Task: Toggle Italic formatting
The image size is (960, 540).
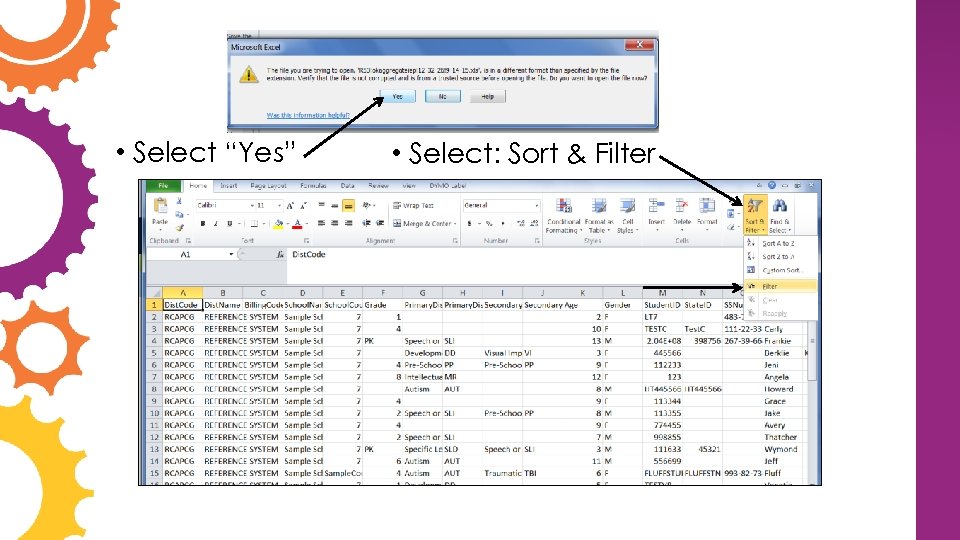Action: pos(216,224)
